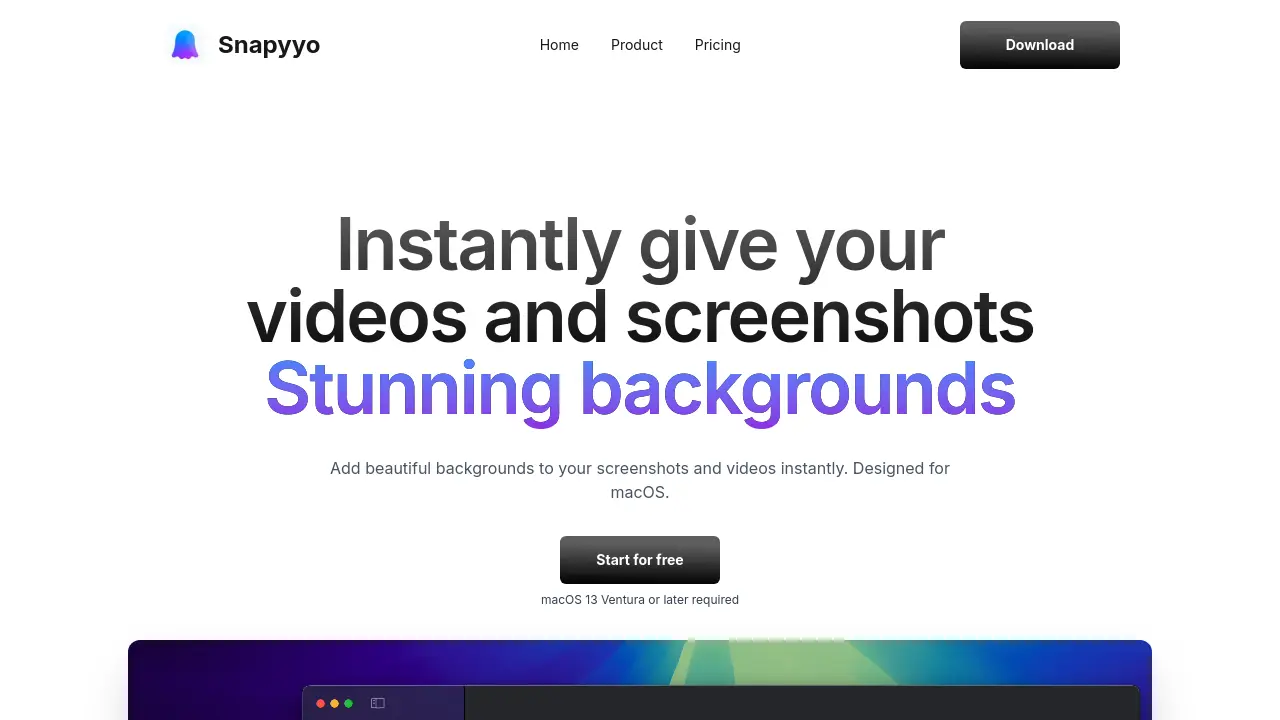Click the 'macOS 13 Ventura or later required' text
The width and height of the screenshot is (1280, 720).
640,599
